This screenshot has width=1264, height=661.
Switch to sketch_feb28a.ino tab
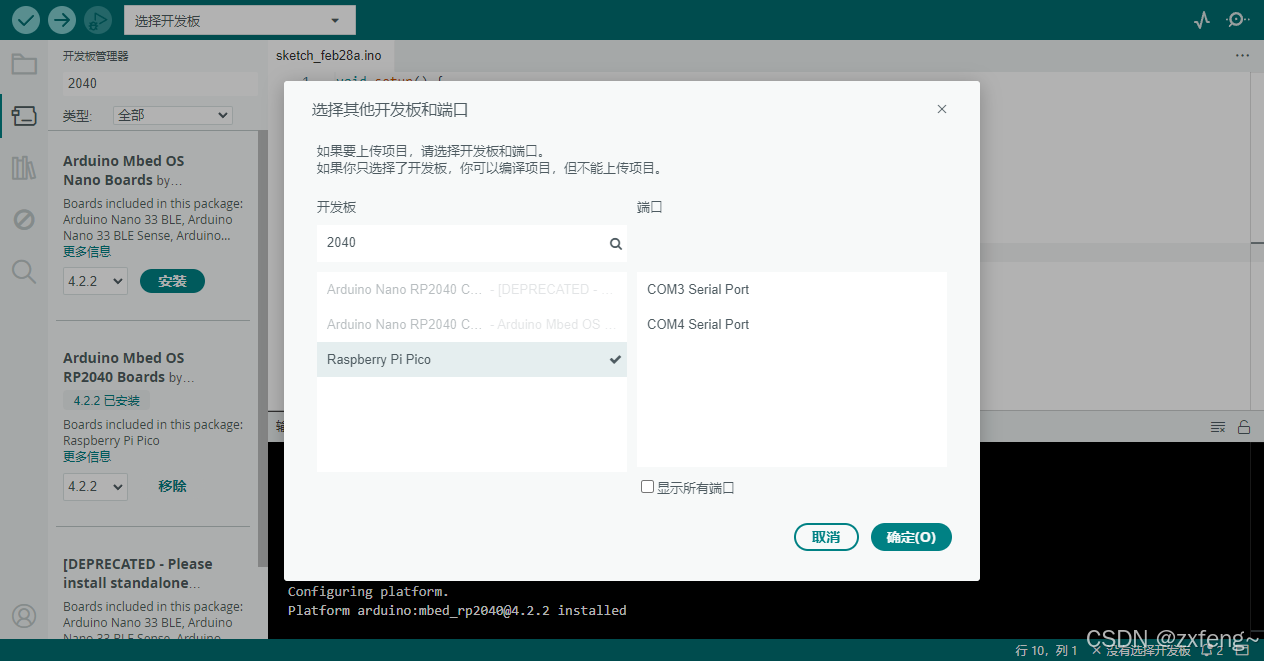coord(329,56)
